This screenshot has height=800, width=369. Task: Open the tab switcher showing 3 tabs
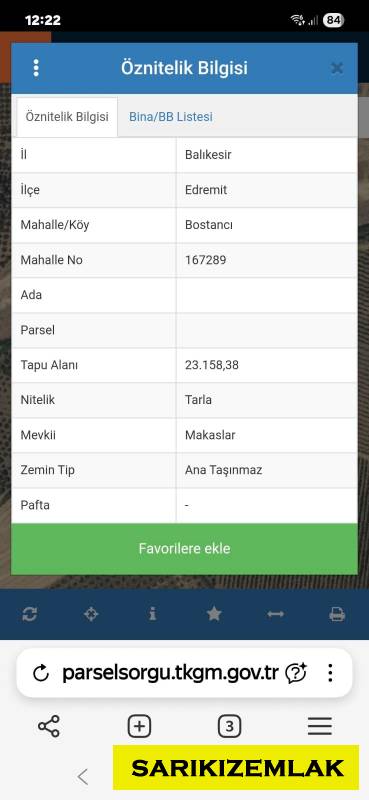coord(229,726)
